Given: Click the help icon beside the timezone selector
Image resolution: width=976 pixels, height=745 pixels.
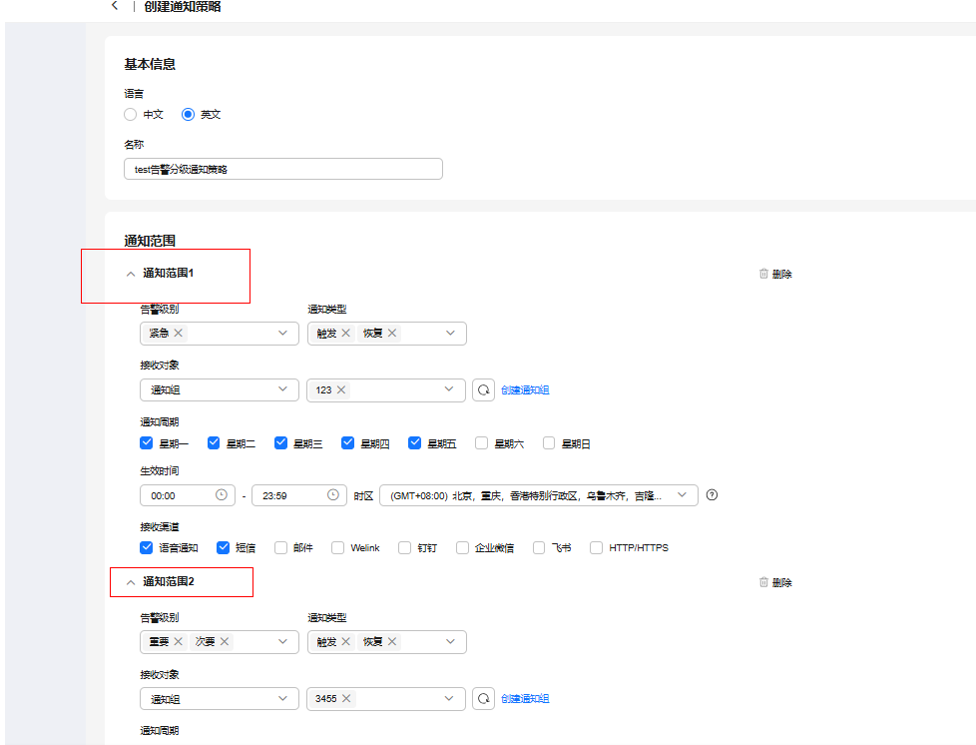Looking at the screenshot, I should (x=711, y=495).
